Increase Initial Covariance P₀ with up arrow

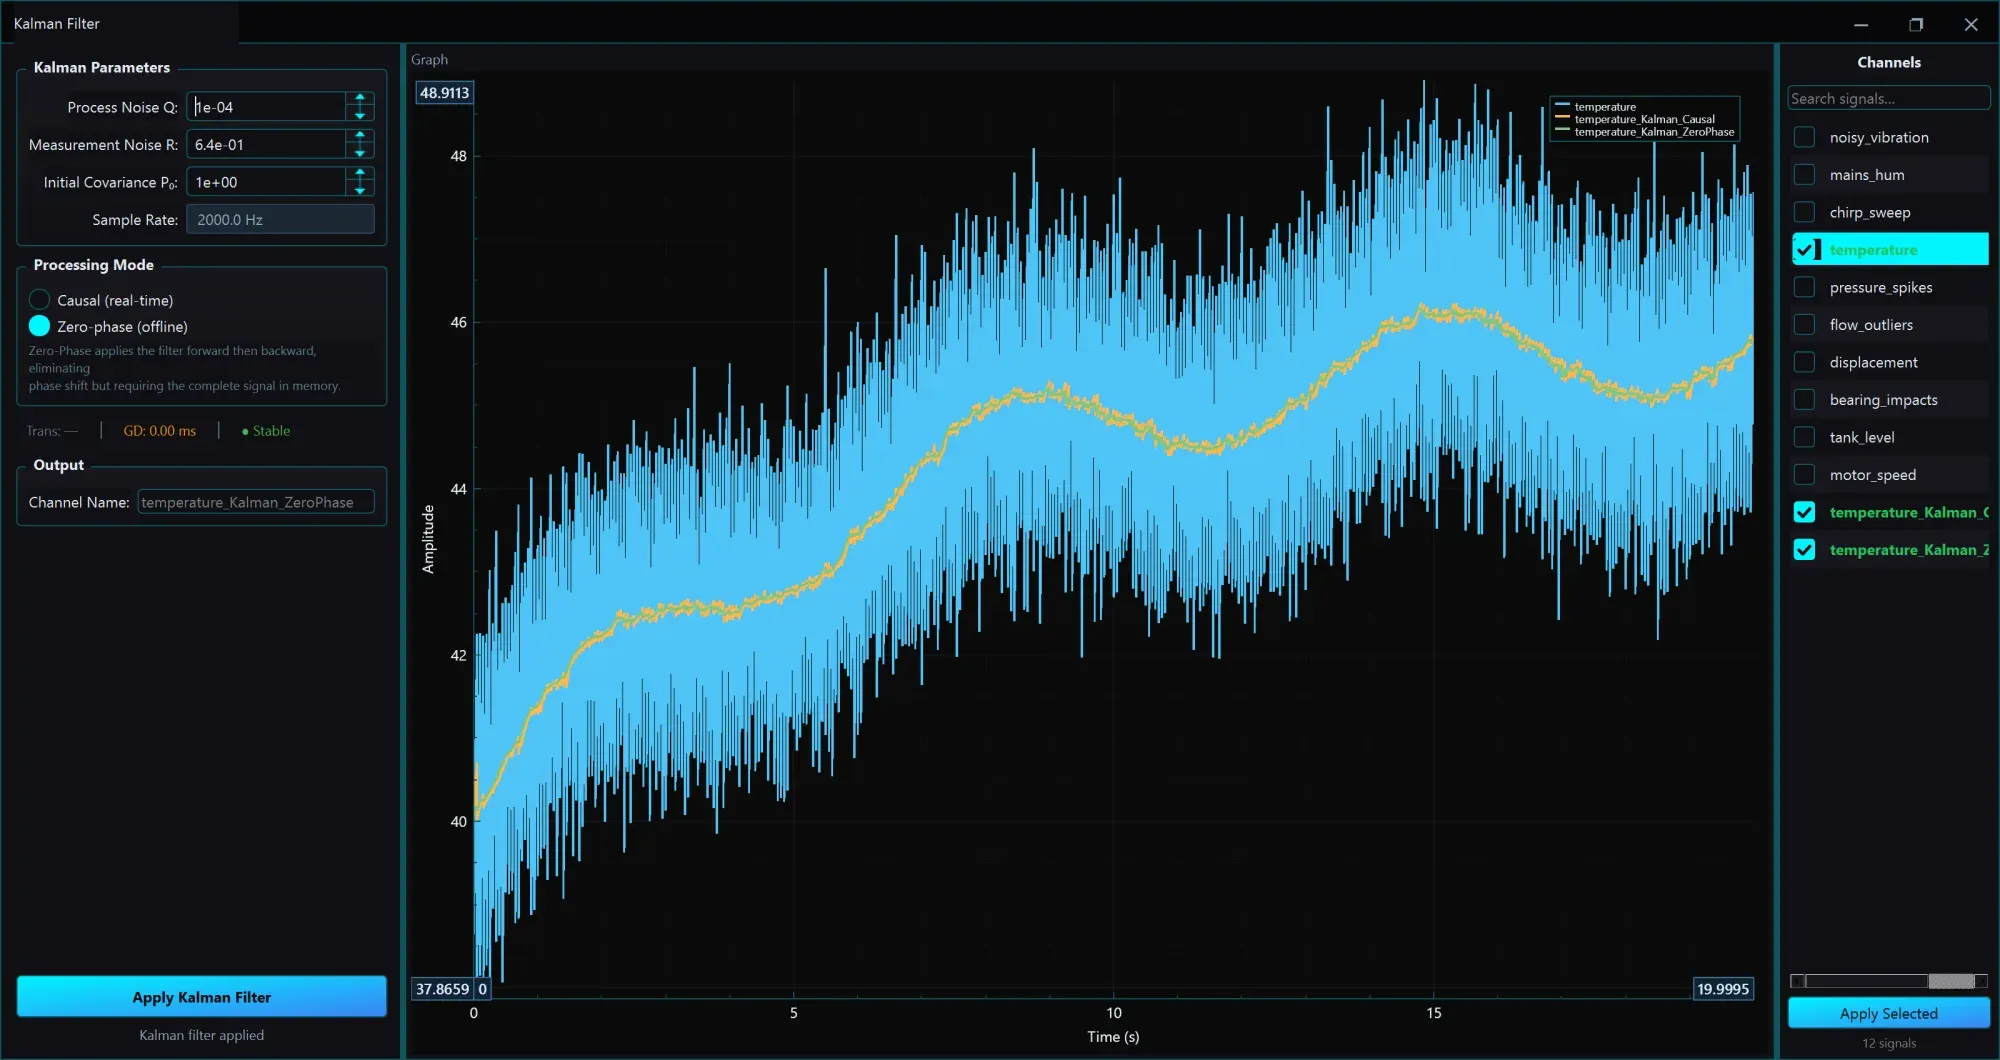(x=360, y=174)
